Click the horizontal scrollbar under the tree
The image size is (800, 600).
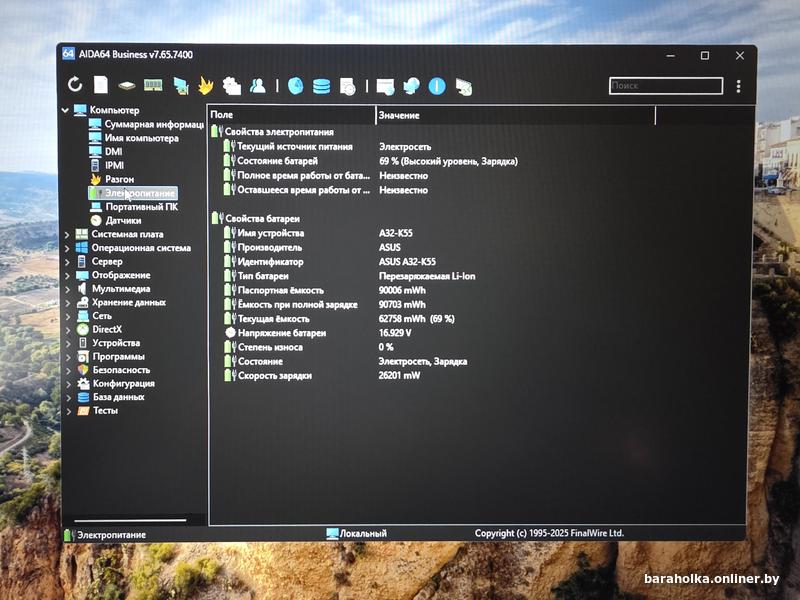[x=130, y=520]
